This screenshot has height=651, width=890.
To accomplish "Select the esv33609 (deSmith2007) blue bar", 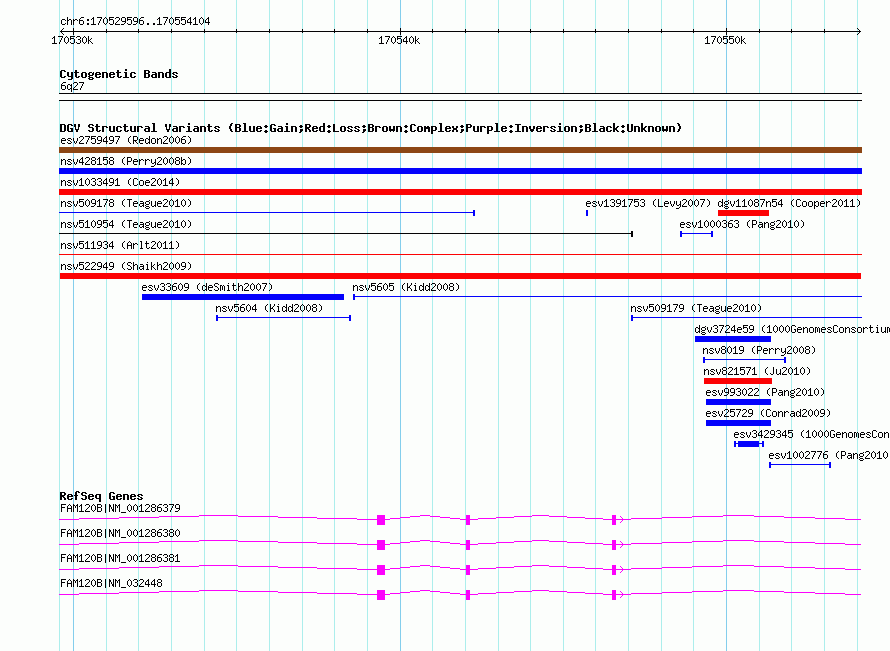I will point(243,297).
